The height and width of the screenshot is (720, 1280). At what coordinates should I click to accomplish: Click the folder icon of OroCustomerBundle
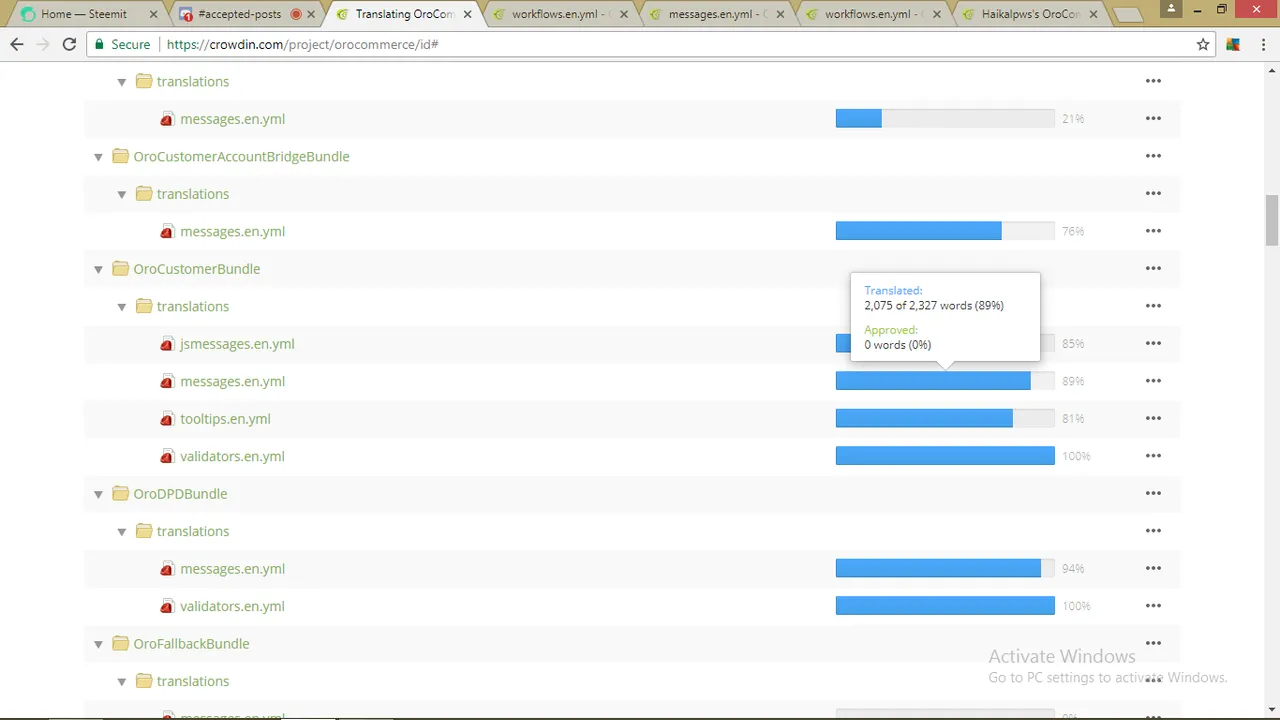point(120,268)
